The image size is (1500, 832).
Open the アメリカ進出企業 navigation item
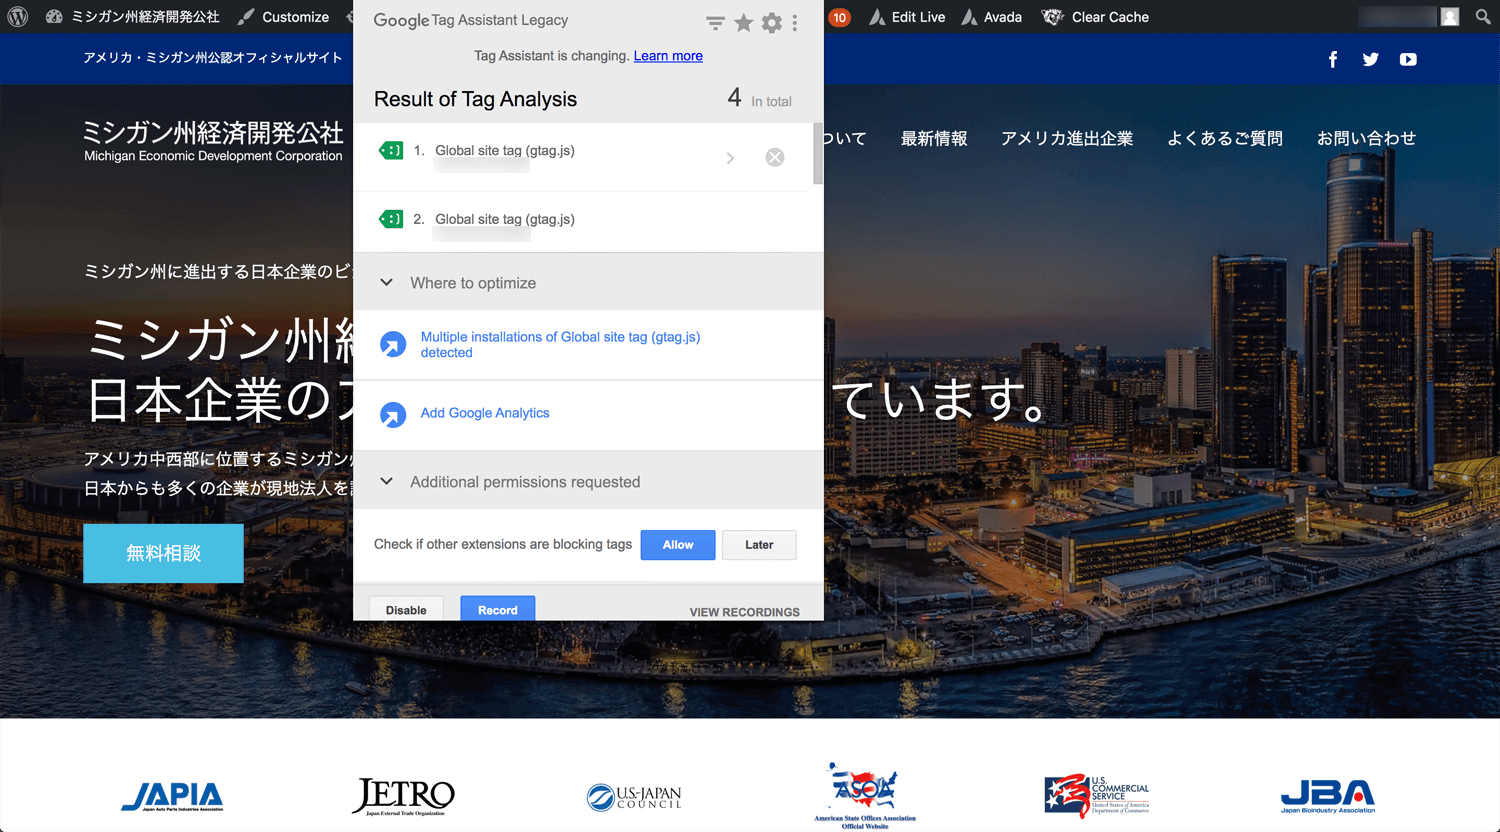point(1067,138)
